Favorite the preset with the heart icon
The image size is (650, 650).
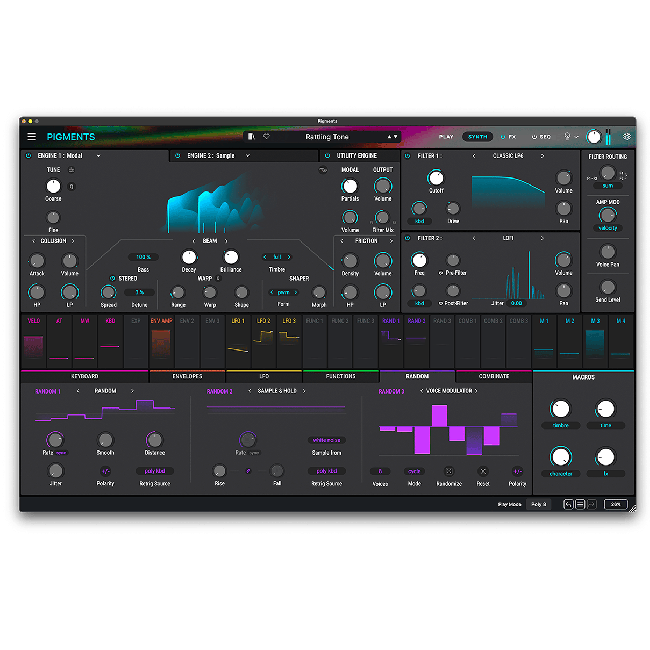[266, 136]
